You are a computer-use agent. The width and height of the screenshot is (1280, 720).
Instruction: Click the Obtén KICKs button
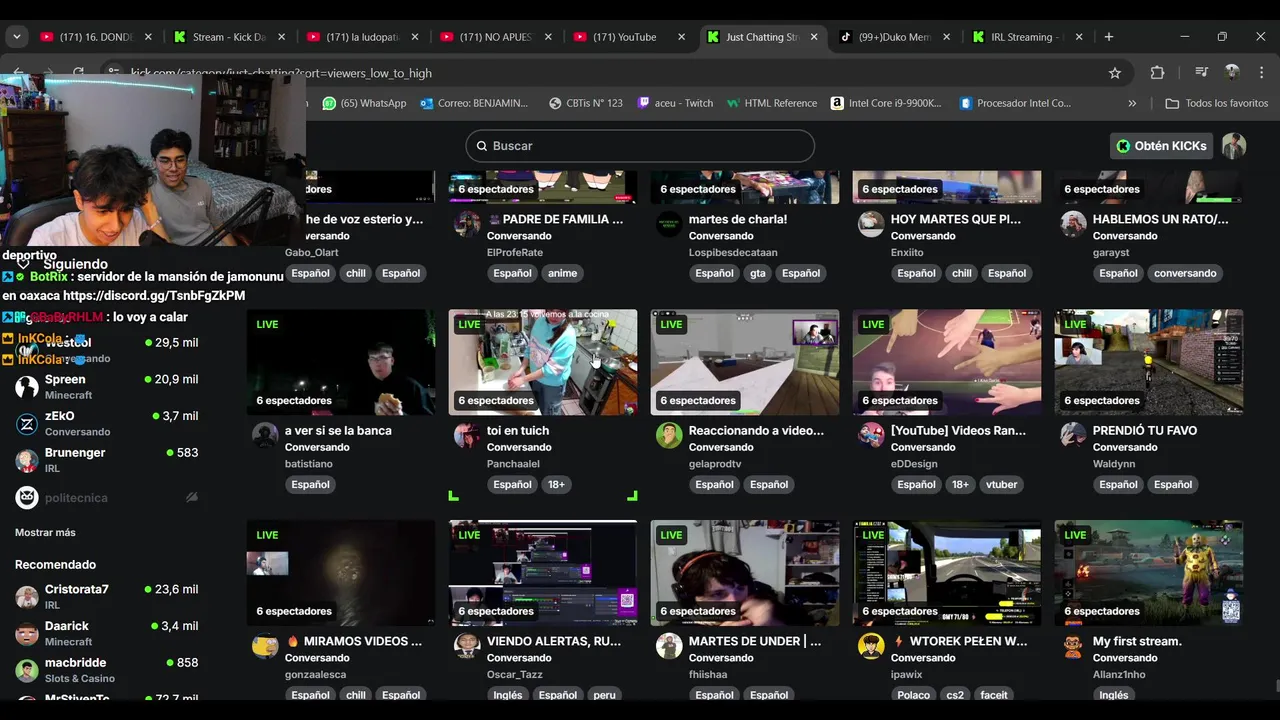coord(1161,146)
